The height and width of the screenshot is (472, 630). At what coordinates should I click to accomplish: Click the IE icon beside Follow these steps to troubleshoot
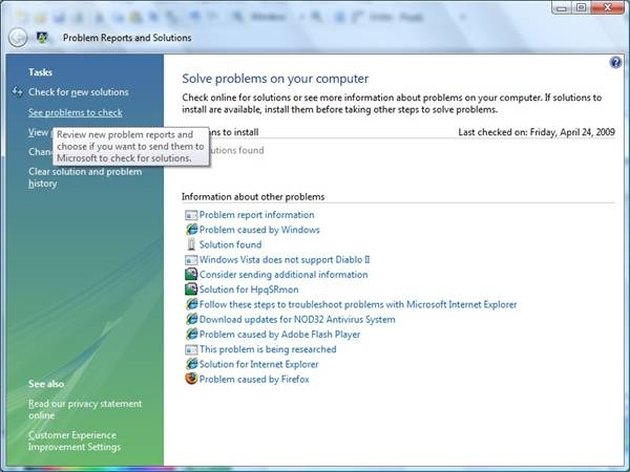click(191, 304)
